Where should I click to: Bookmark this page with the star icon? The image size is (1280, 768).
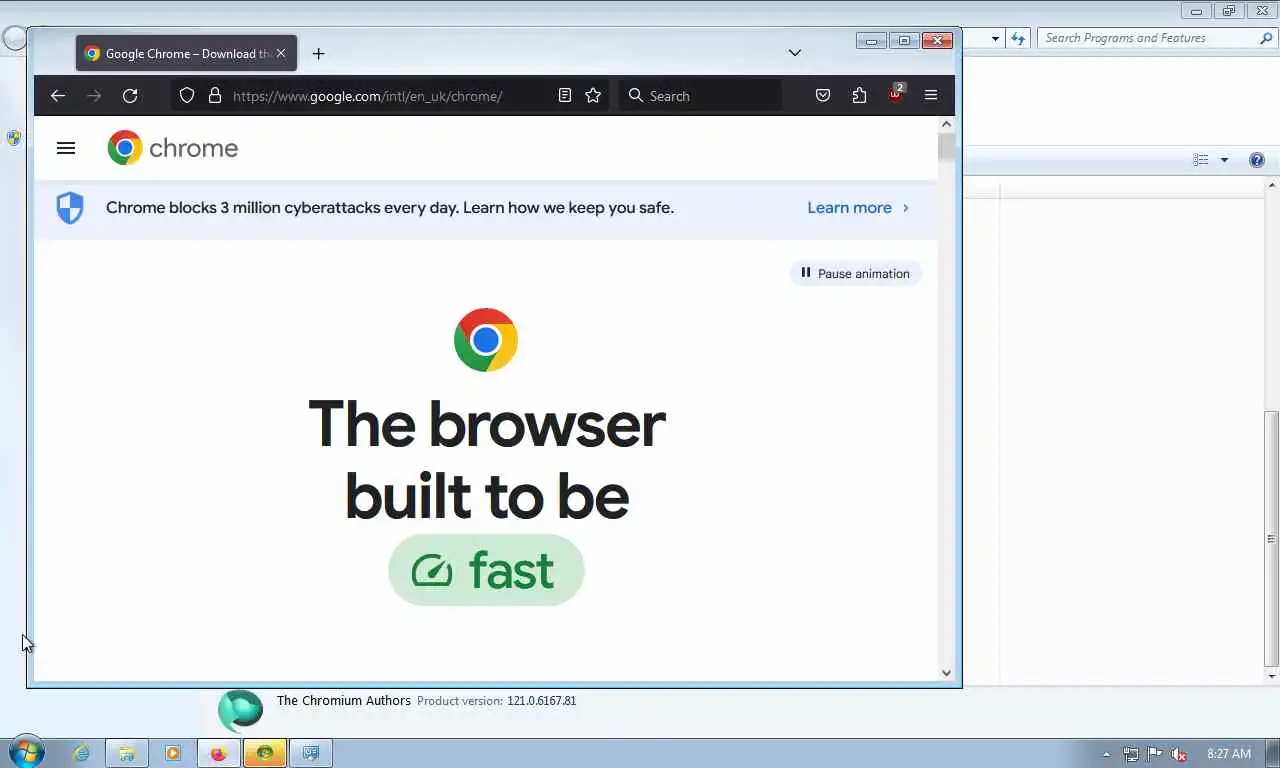593,96
